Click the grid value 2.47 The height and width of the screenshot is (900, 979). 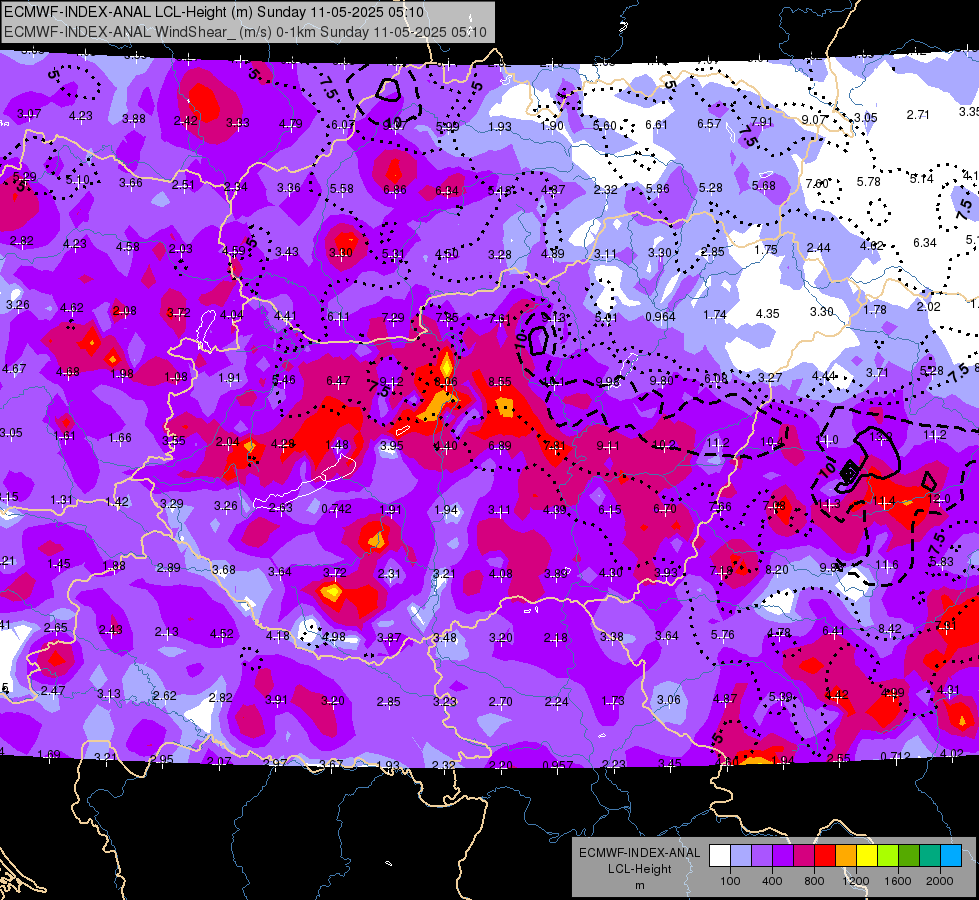coord(53,691)
